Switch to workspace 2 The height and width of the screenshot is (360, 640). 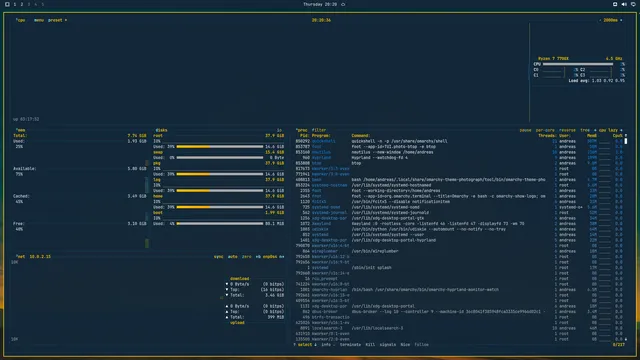[22, 4]
